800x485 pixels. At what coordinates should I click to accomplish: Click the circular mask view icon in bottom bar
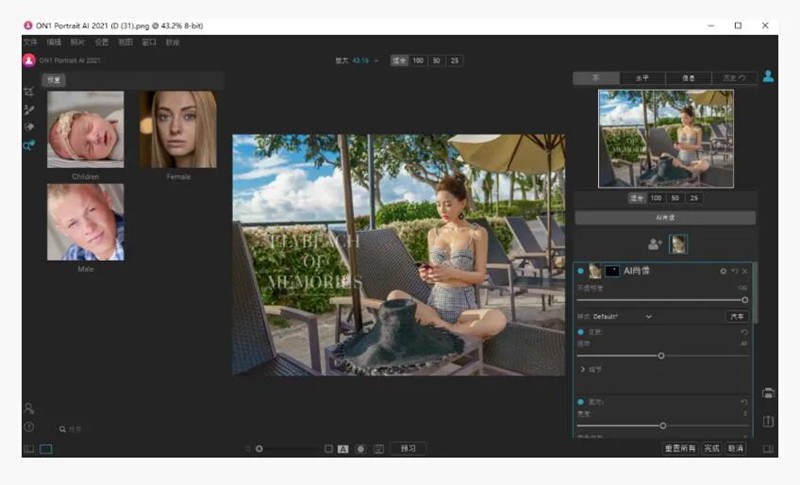coord(361,449)
